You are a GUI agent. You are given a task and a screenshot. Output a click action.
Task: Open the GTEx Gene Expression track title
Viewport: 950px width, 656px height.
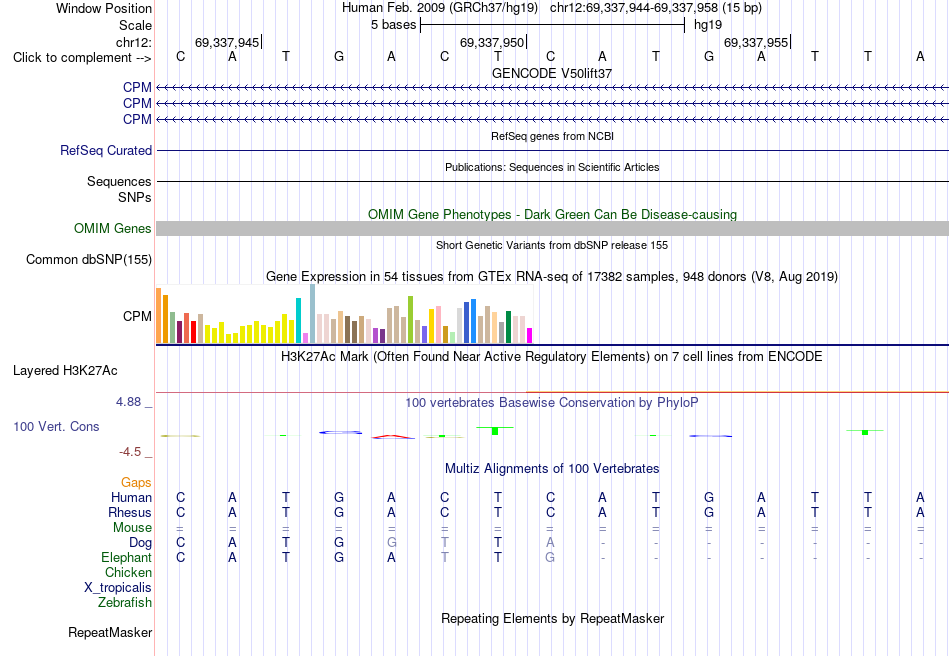pyautogui.click(x=552, y=277)
